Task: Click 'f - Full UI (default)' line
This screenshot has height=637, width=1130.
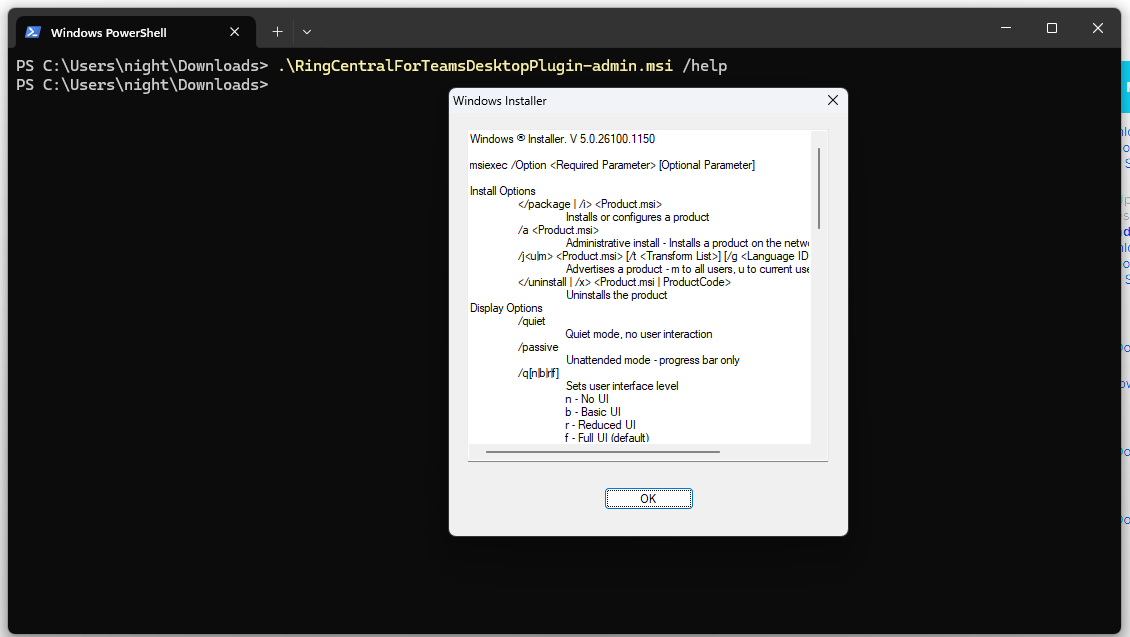Action: point(607,438)
